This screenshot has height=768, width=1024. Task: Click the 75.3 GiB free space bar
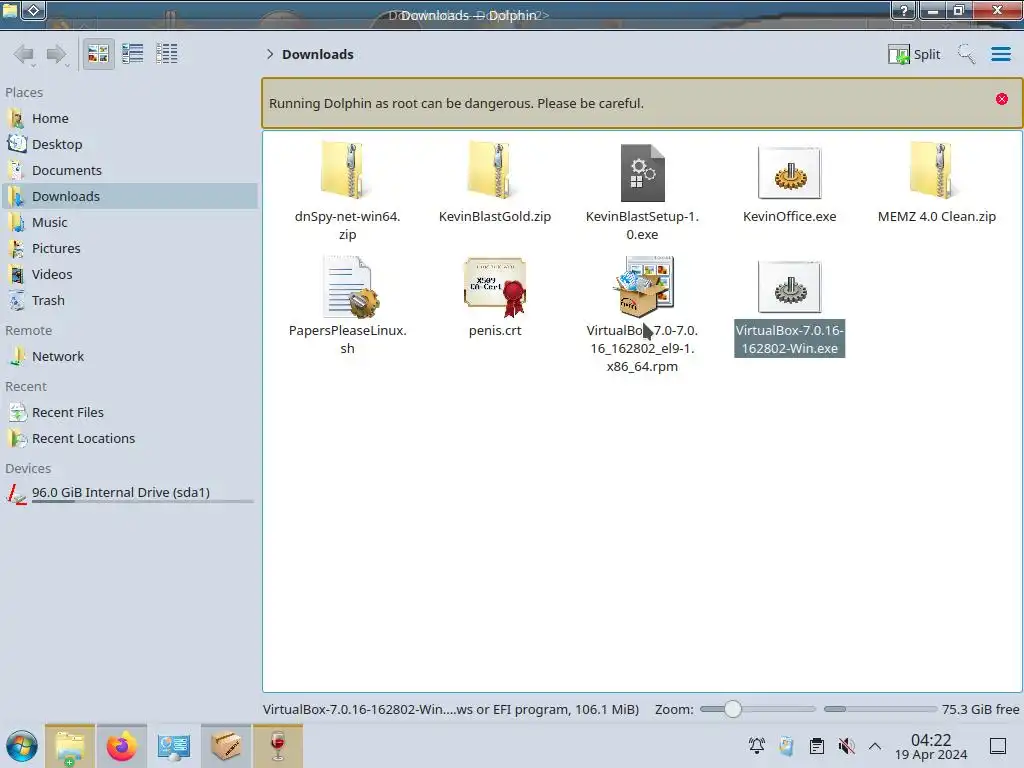point(880,709)
